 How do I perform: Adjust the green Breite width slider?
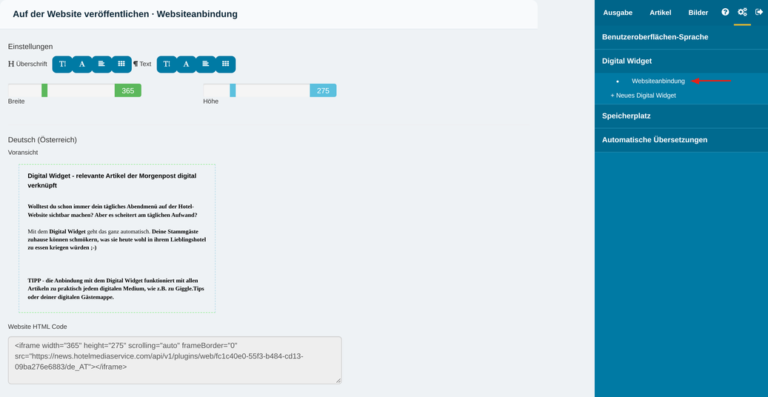(x=45, y=91)
